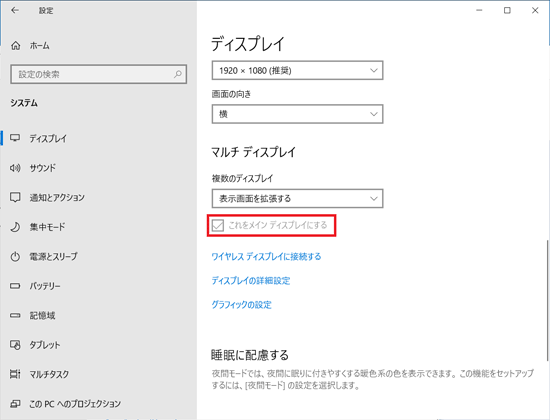Open the 画面の向き dropdown showing 横

297,114
